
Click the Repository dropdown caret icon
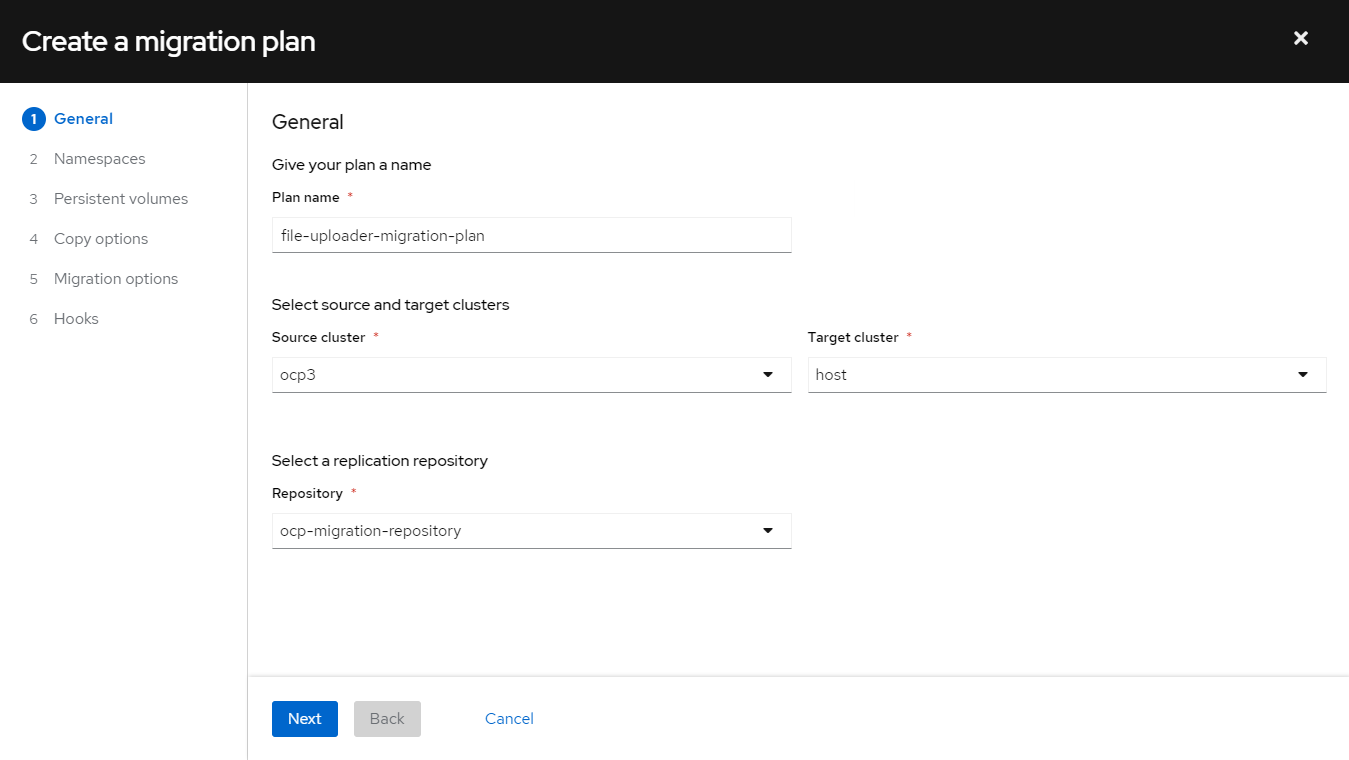(x=768, y=530)
